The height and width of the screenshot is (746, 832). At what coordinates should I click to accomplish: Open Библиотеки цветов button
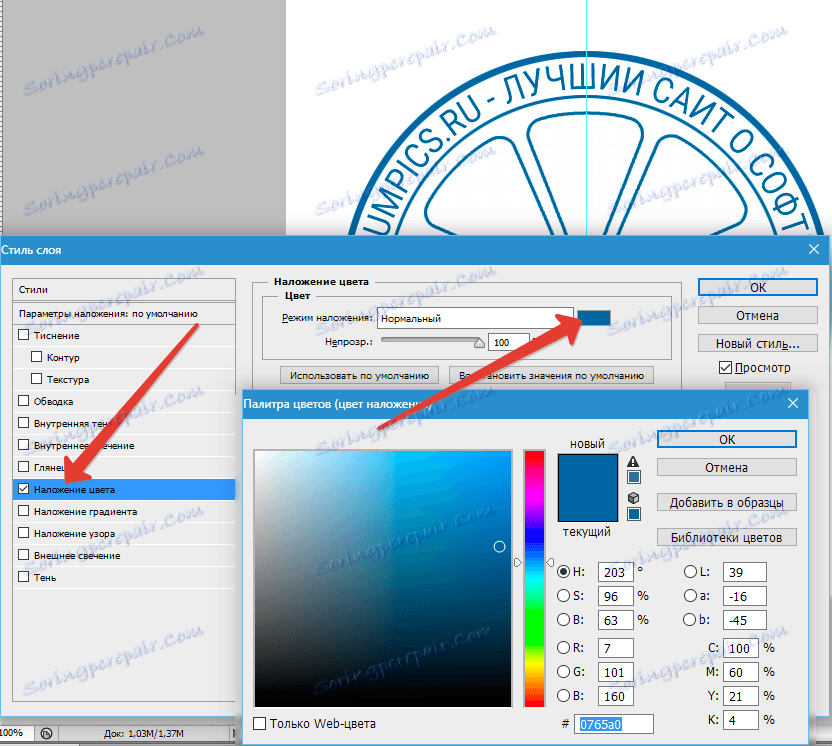[726, 537]
